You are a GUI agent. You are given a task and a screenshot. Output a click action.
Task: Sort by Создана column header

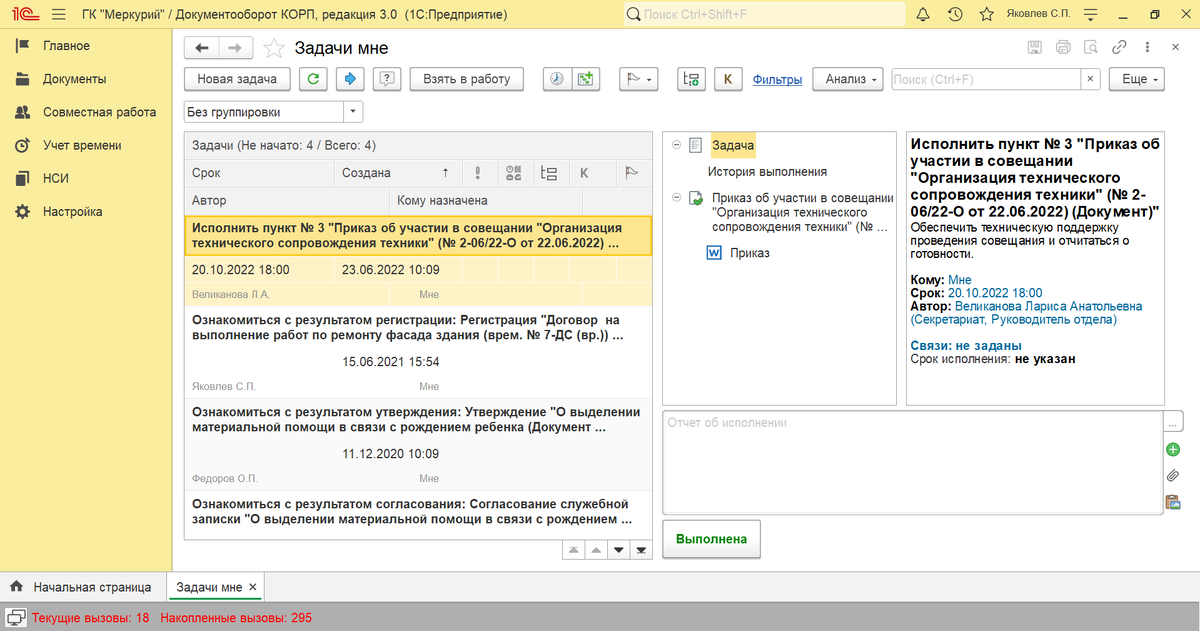coord(398,173)
